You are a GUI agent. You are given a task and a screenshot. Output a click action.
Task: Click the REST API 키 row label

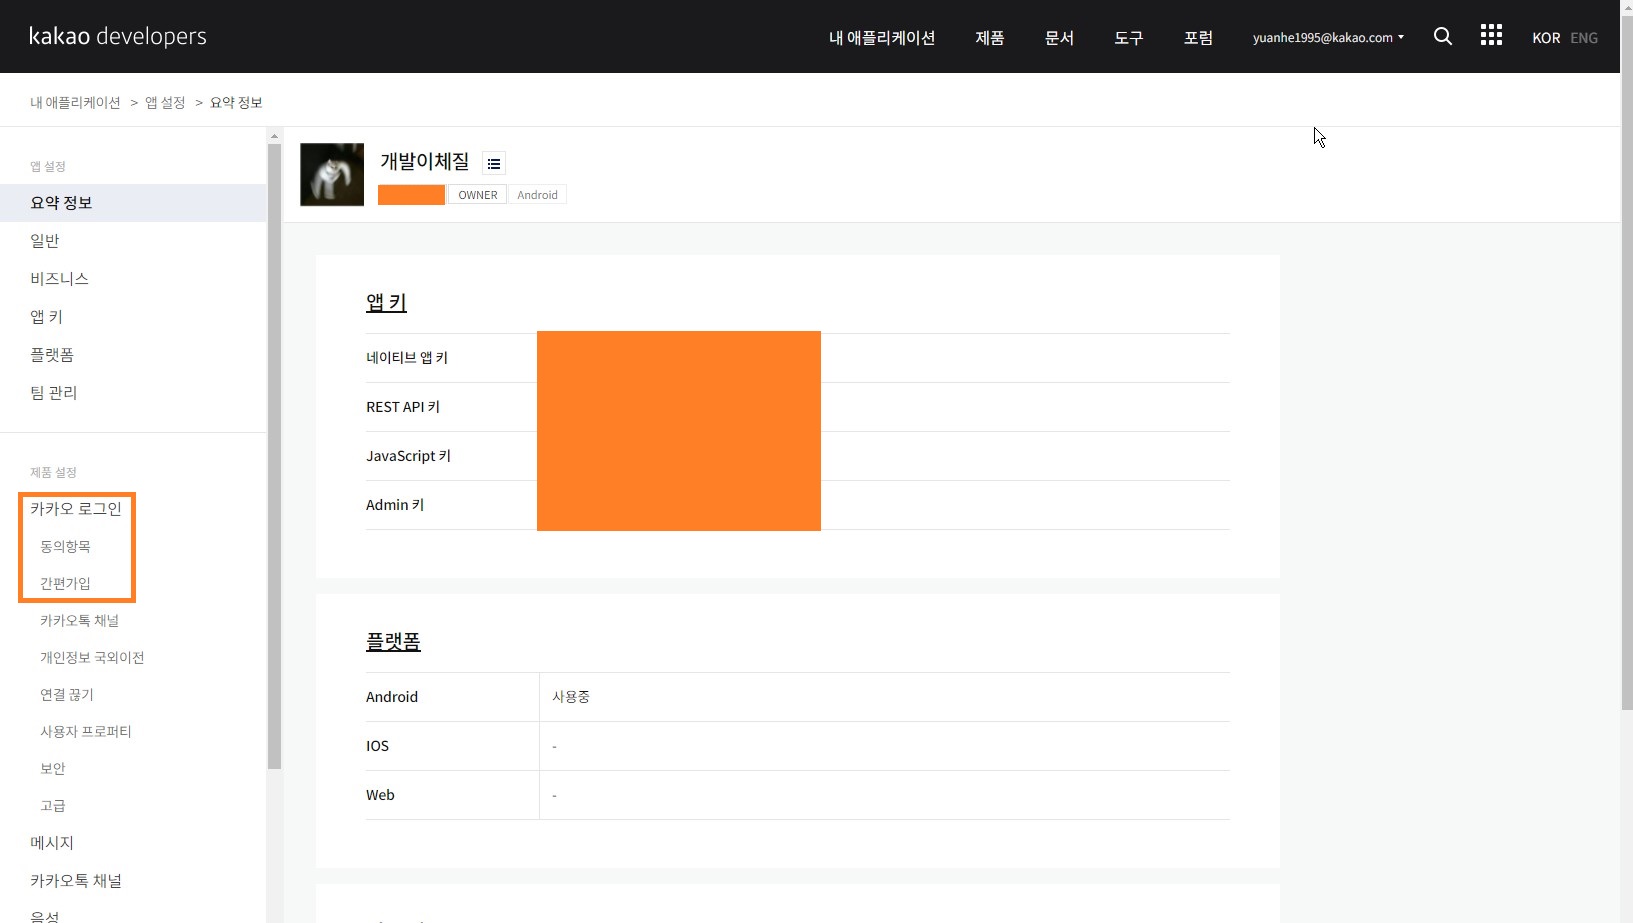(403, 407)
